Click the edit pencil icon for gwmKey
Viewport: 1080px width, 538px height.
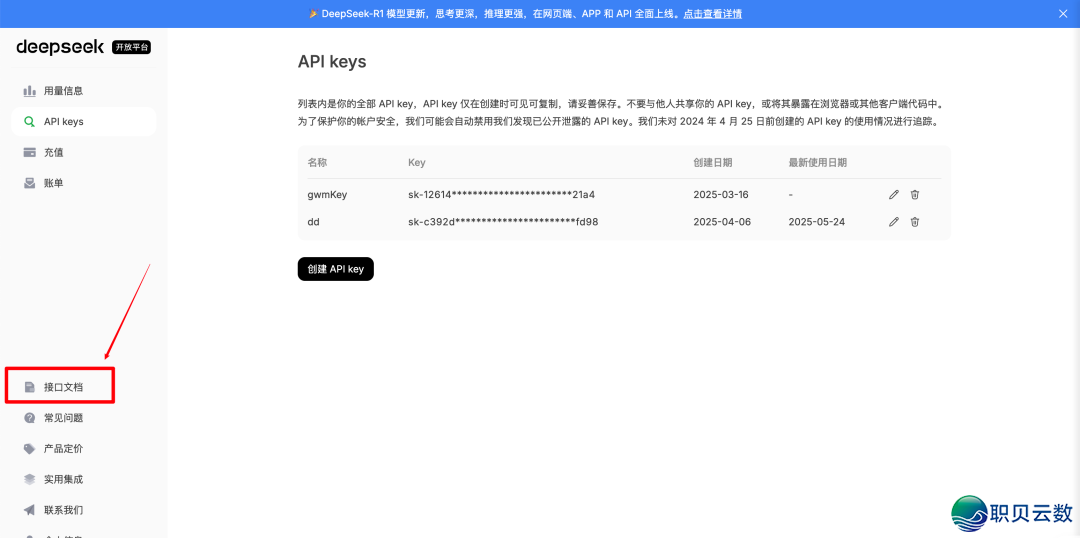click(894, 195)
